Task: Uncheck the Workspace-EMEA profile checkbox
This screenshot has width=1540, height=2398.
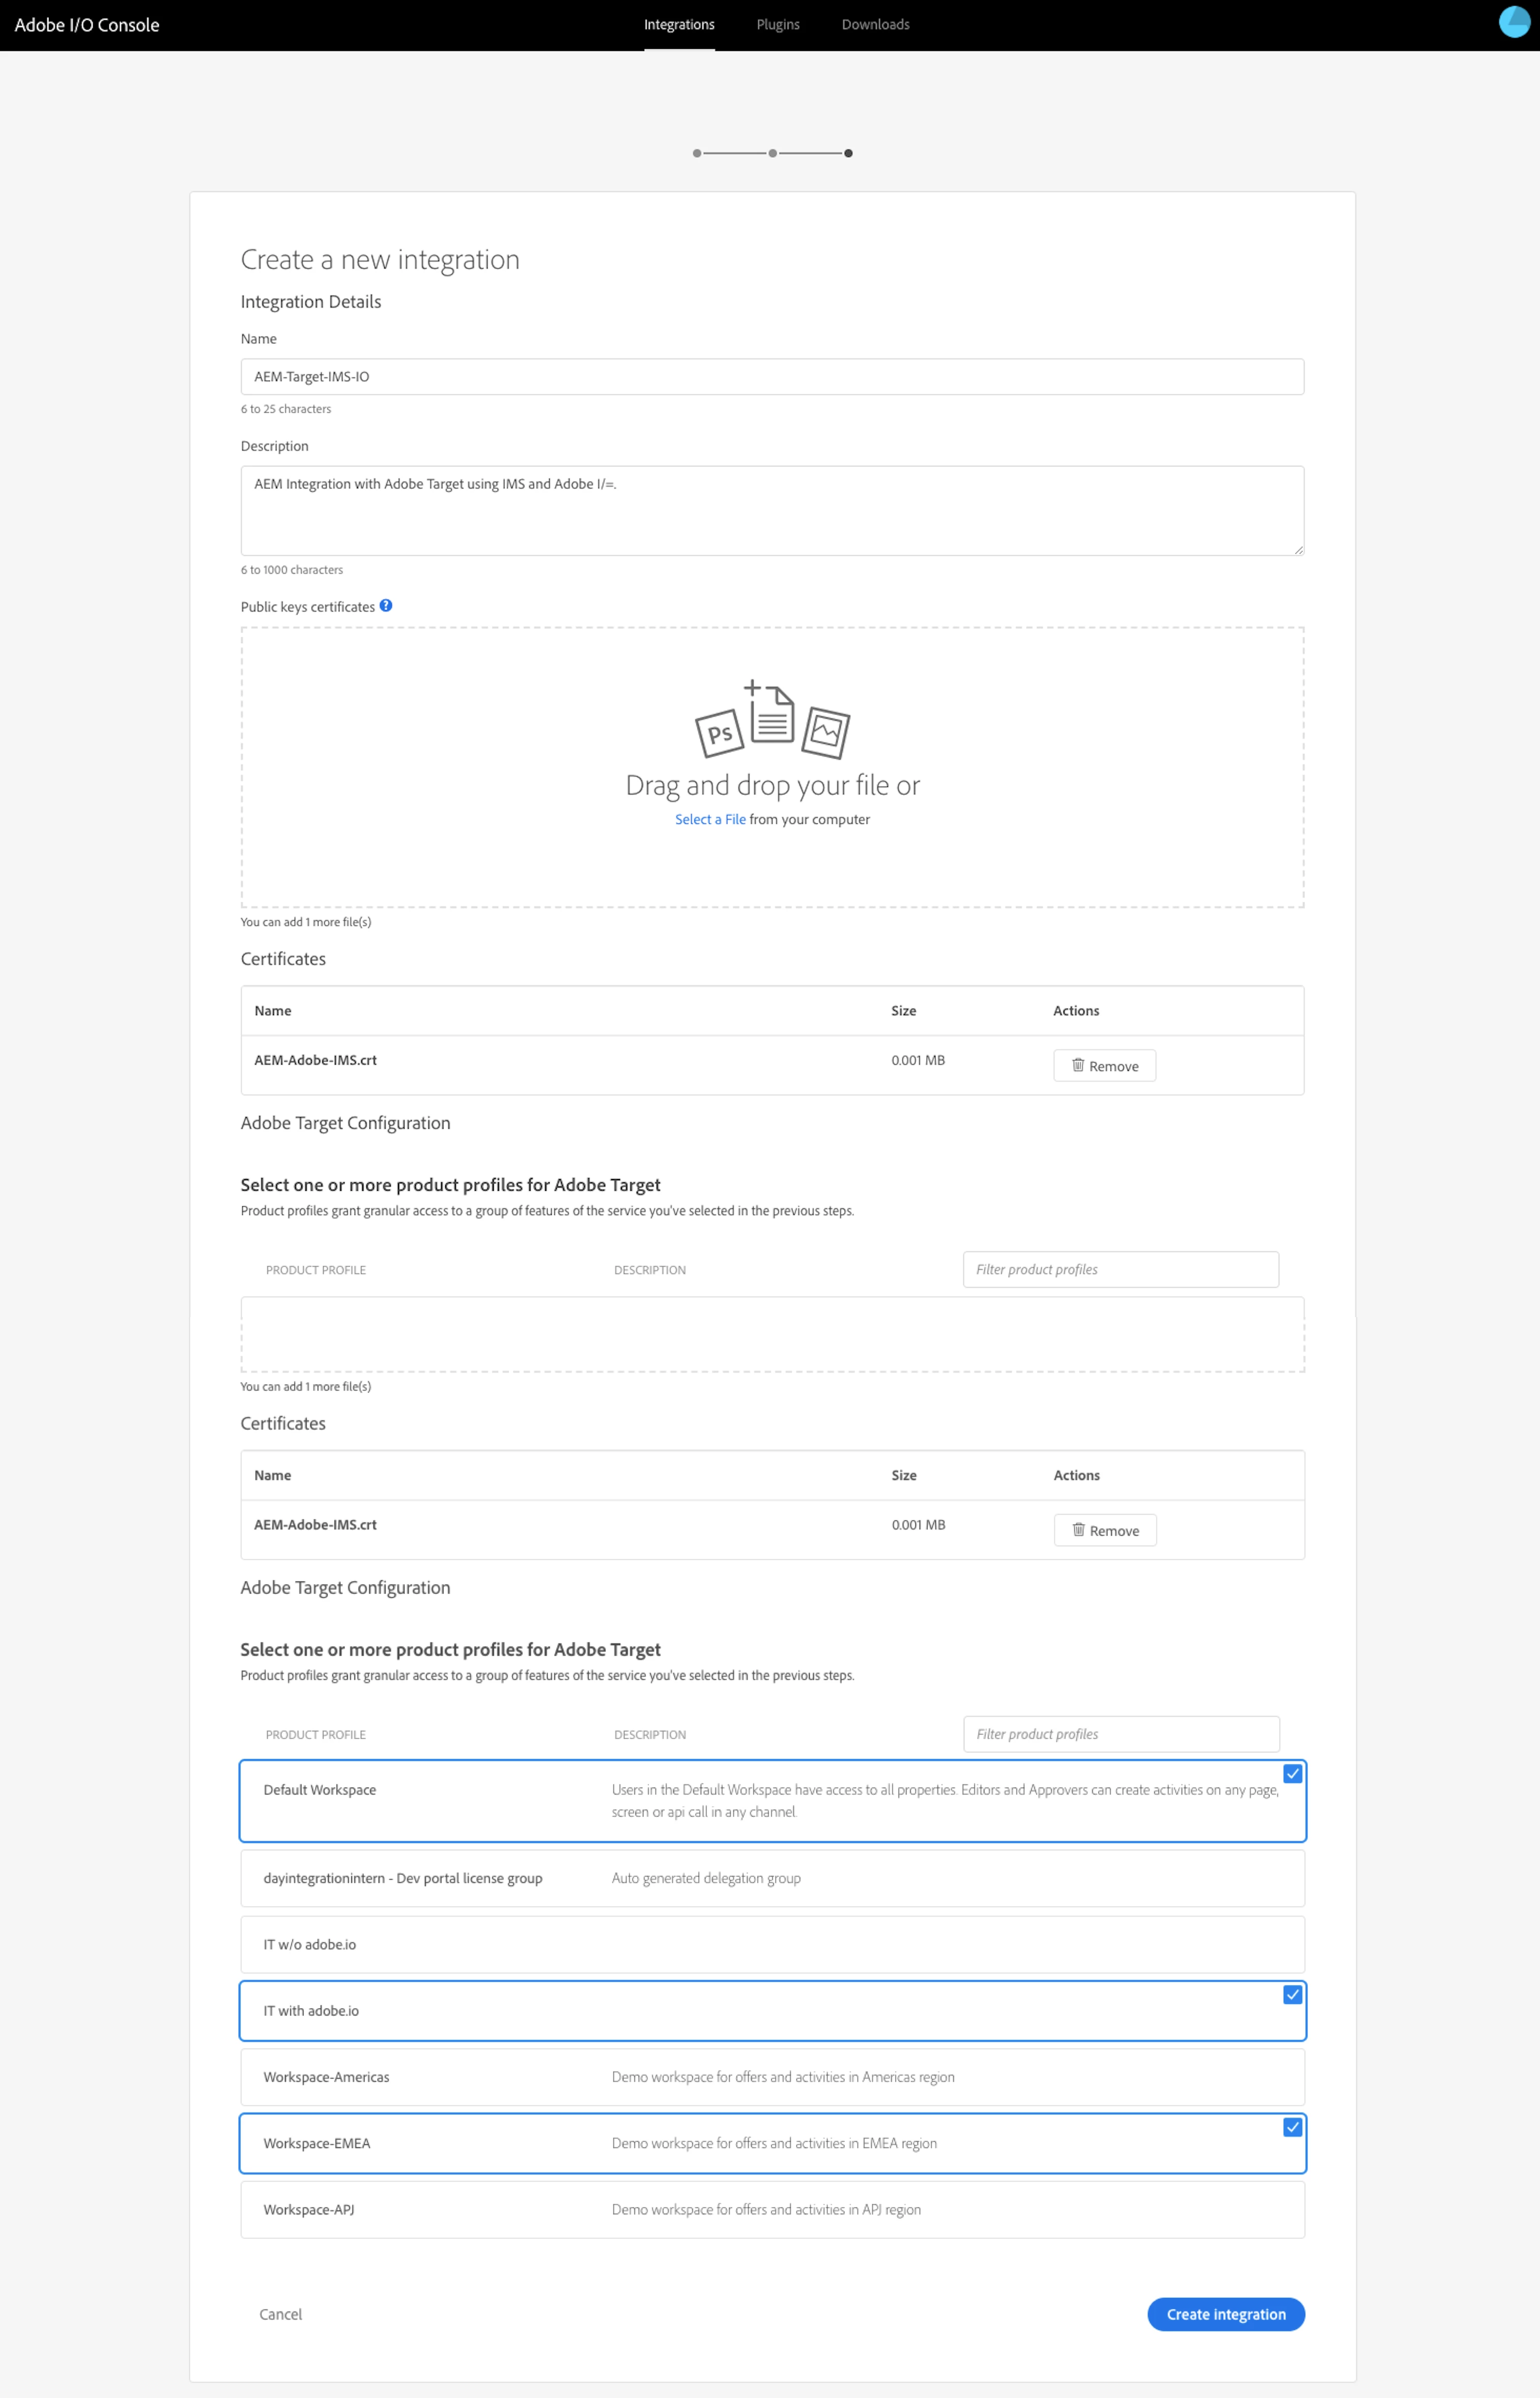Action: [x=1292, y=2127]
